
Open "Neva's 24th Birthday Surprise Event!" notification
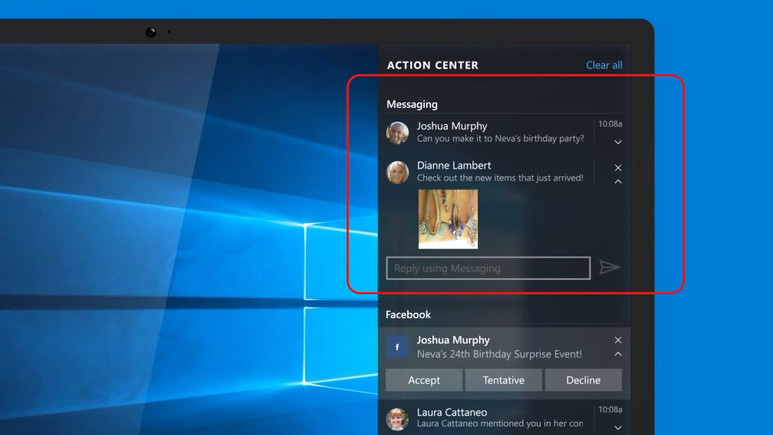[499, 354]
